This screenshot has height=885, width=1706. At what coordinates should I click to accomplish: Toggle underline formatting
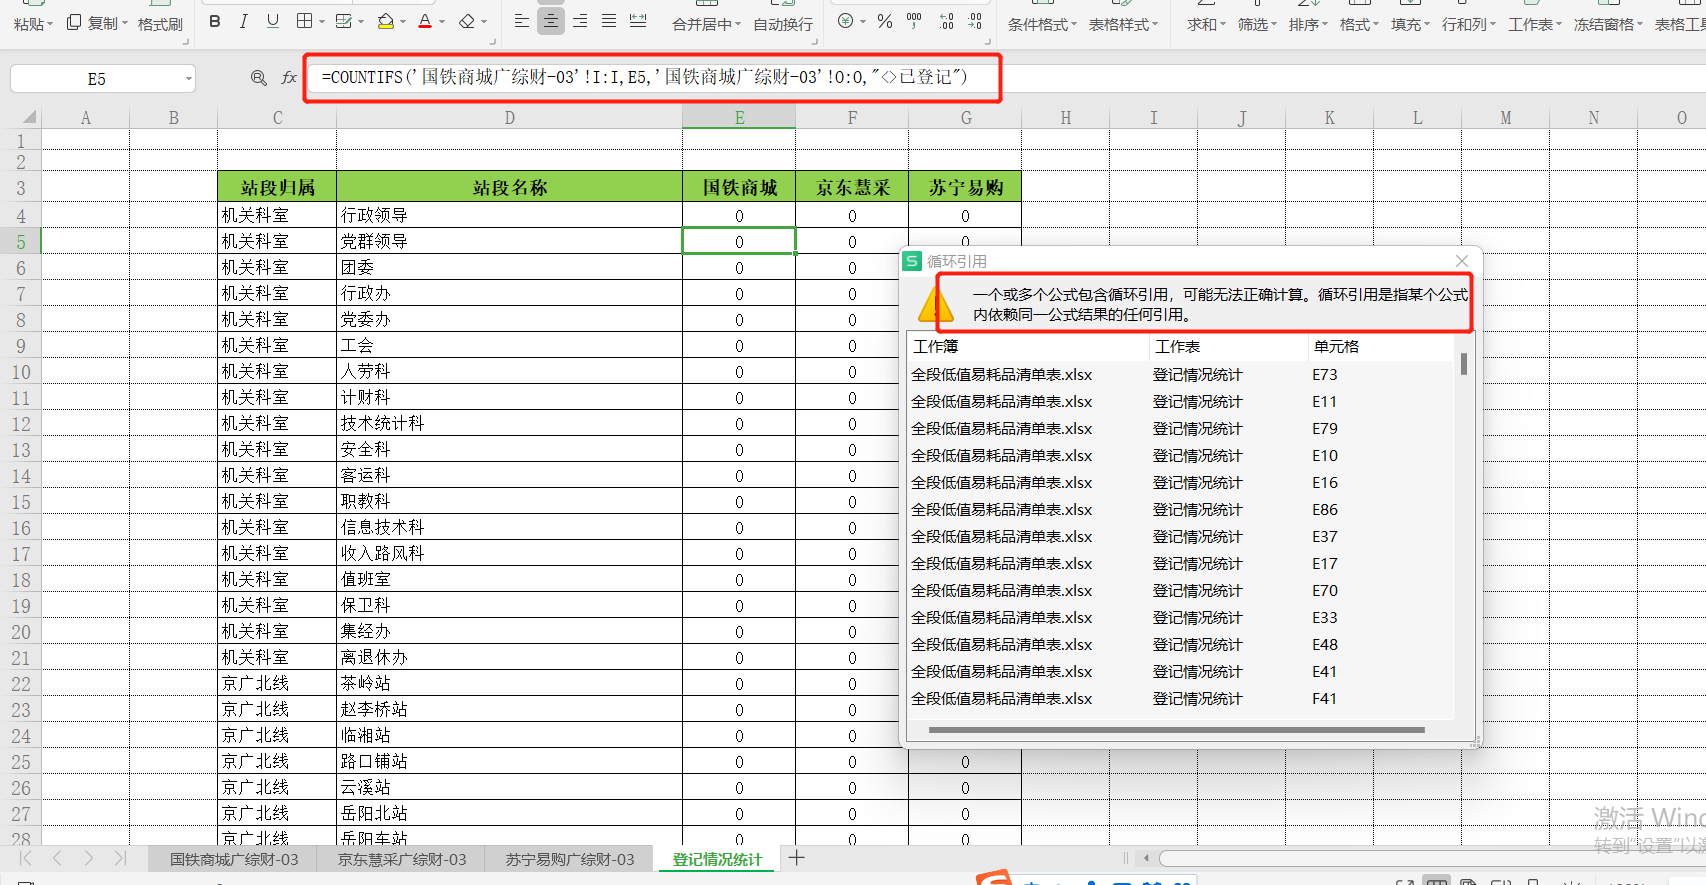point(273,21)
